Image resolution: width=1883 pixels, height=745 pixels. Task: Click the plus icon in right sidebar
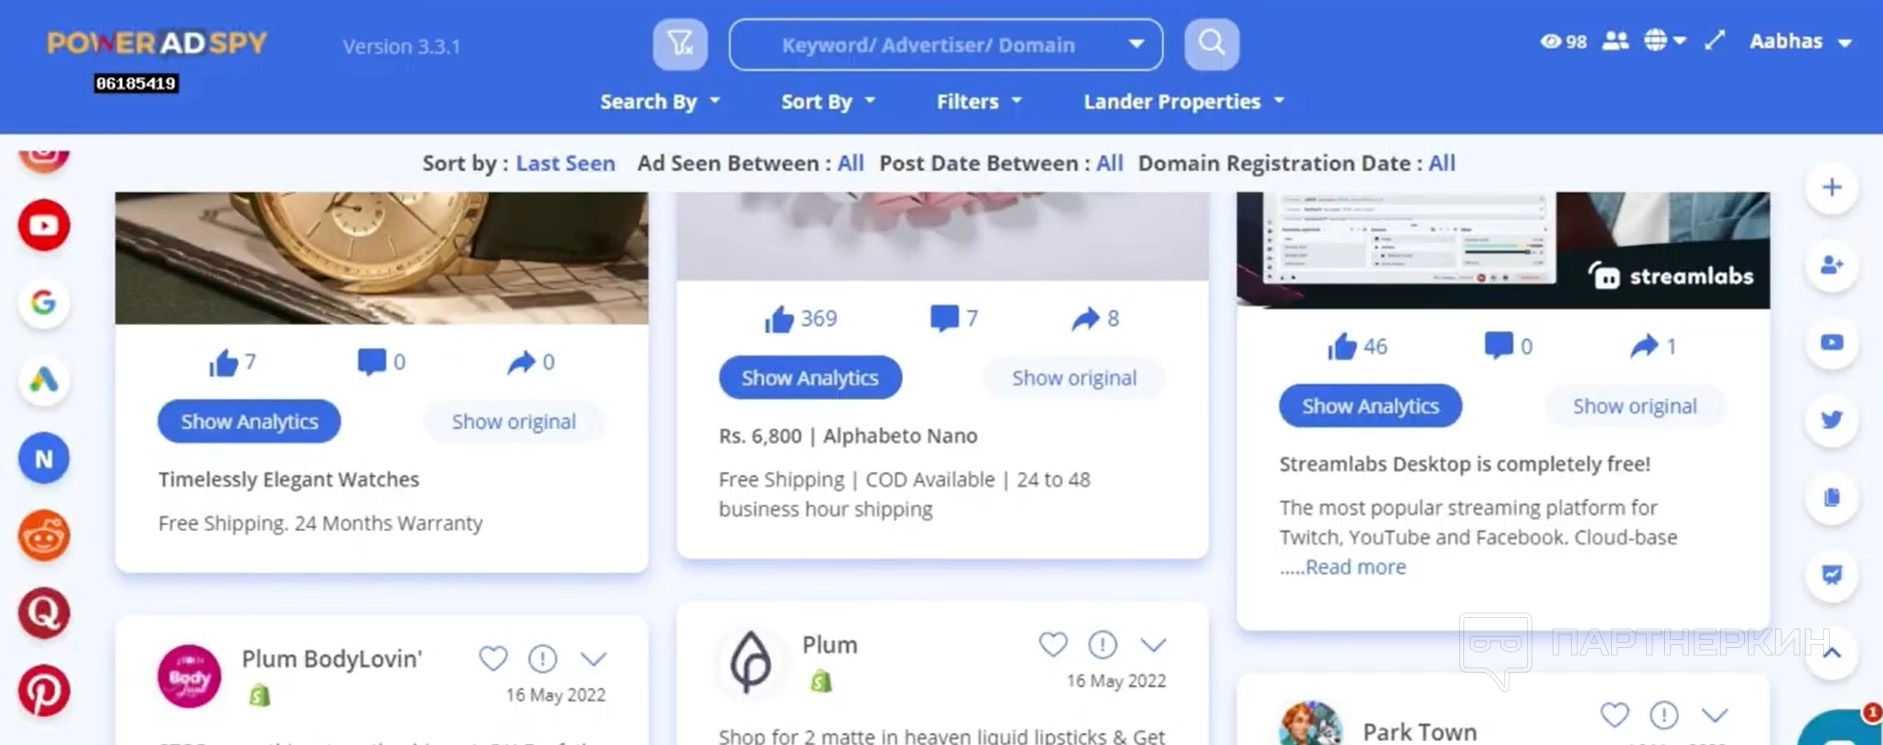pos(1832,187)
